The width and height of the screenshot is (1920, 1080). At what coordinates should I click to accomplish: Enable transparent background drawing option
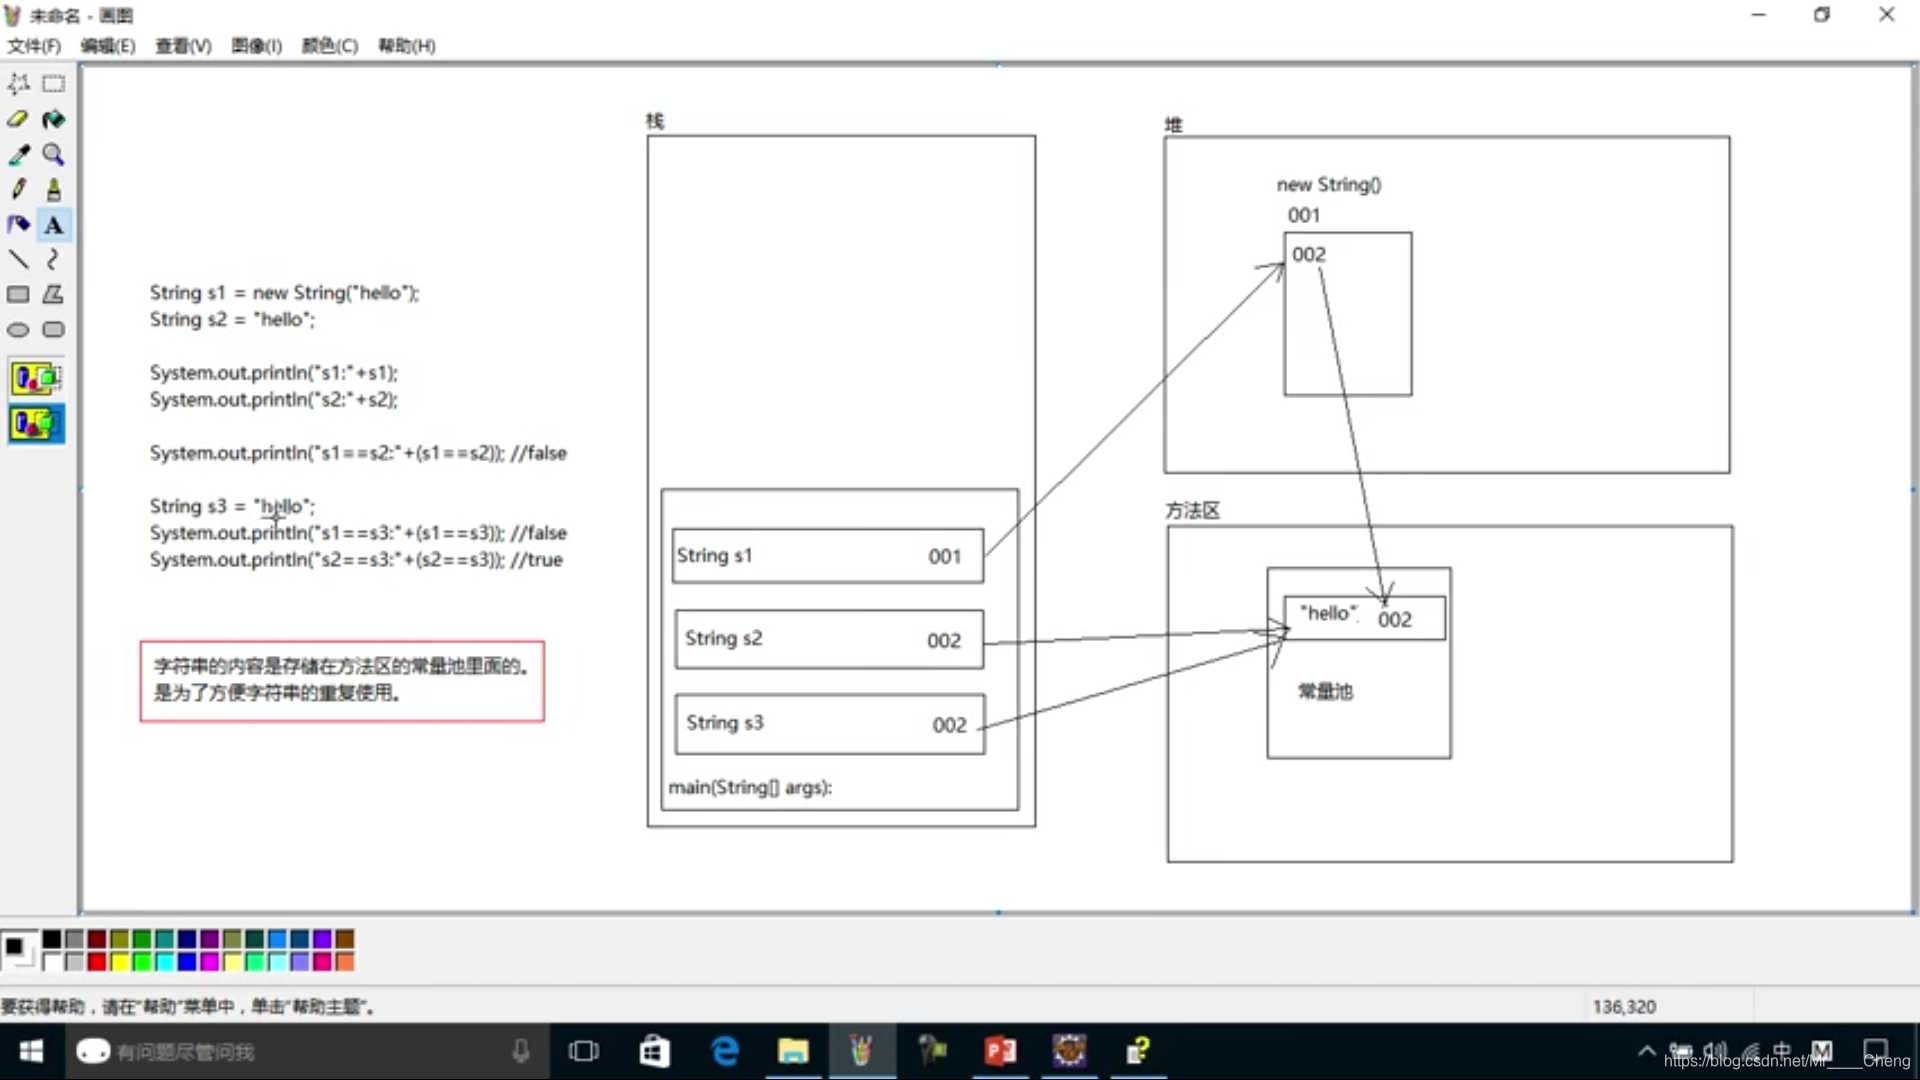(37, 423)
